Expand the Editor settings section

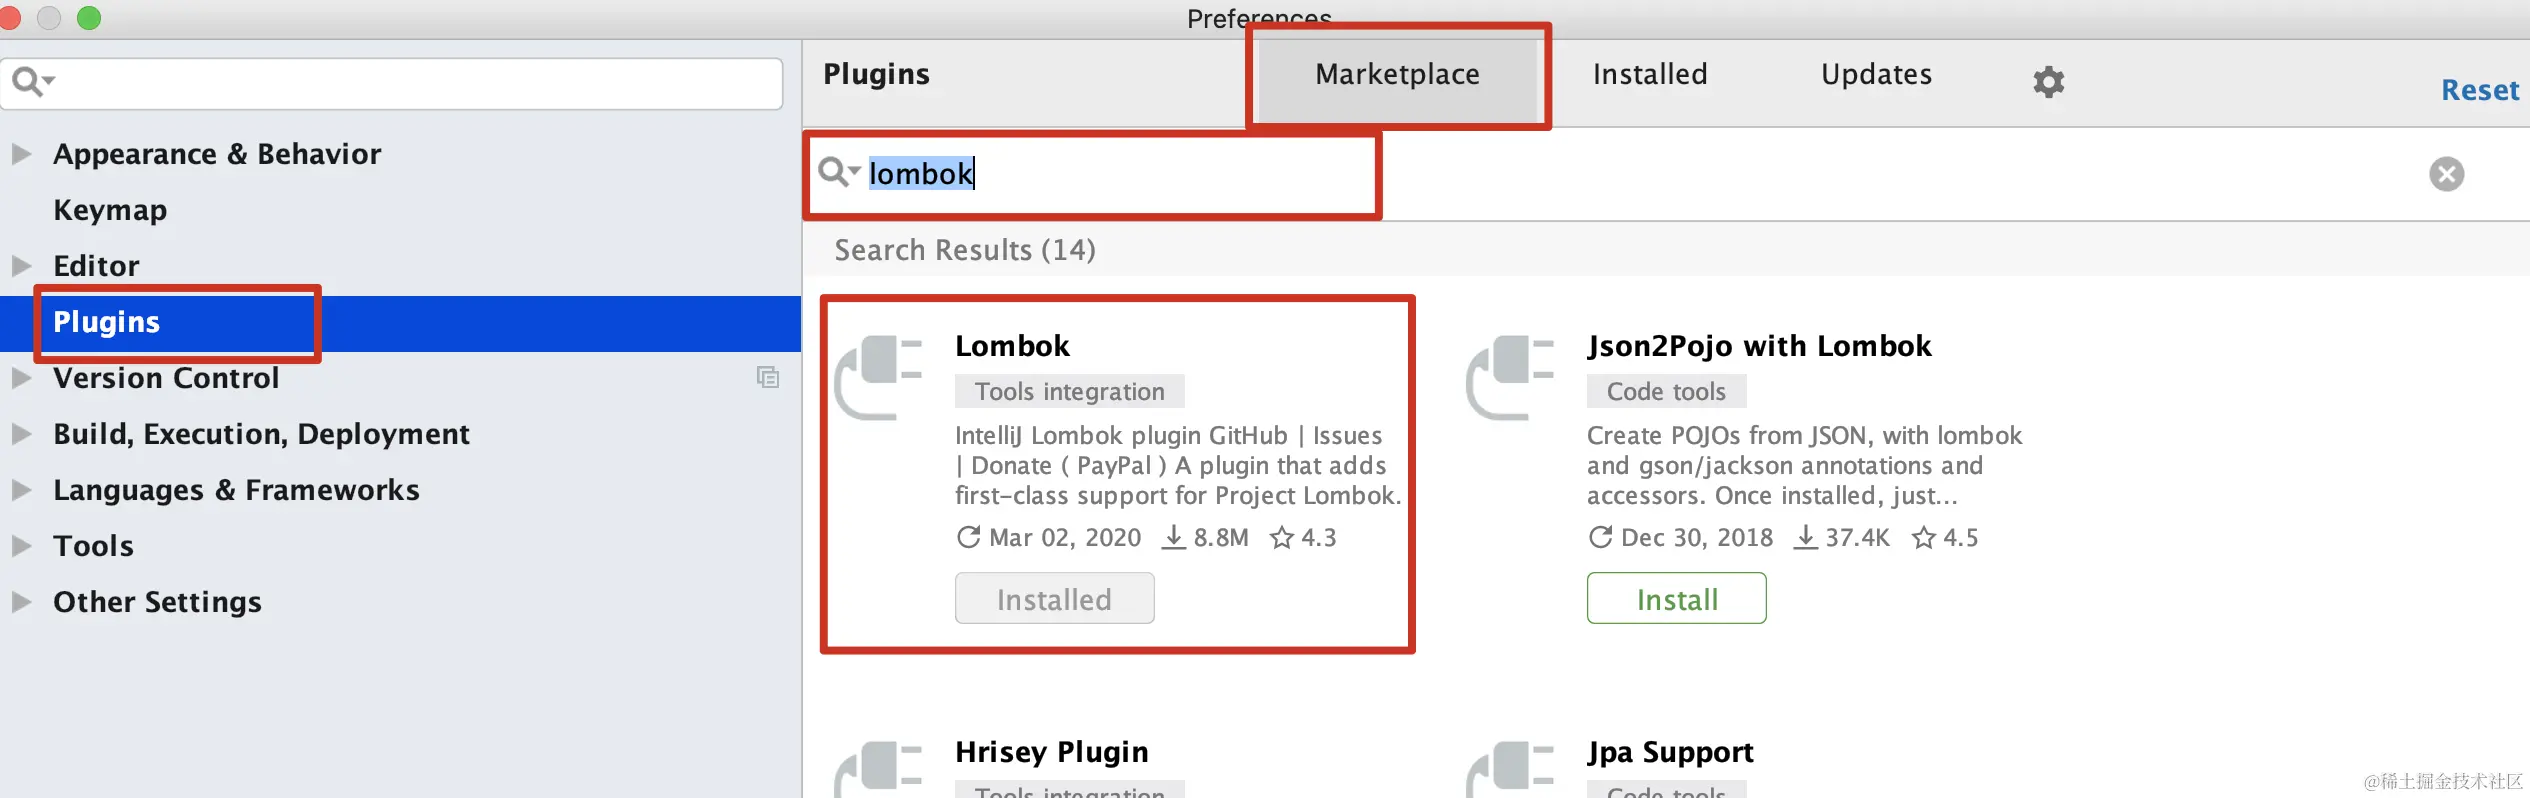click(21, 266)
